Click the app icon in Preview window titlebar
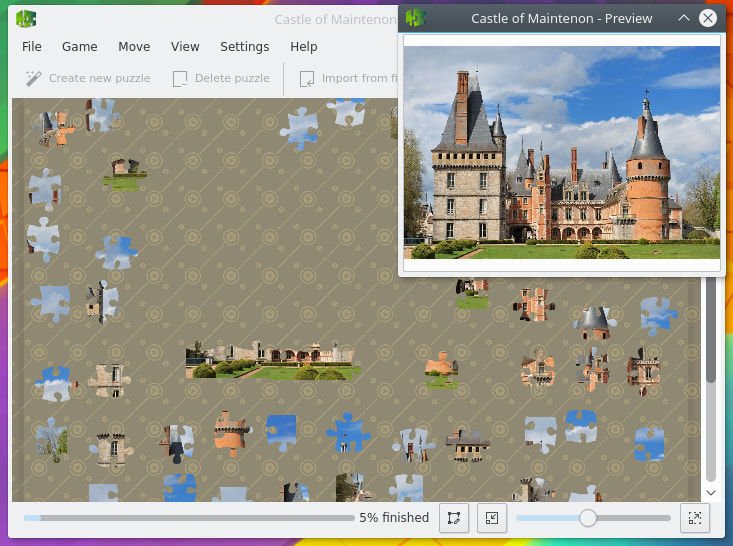The height and width of the screenshot is (546, 733). click(416, 18)
